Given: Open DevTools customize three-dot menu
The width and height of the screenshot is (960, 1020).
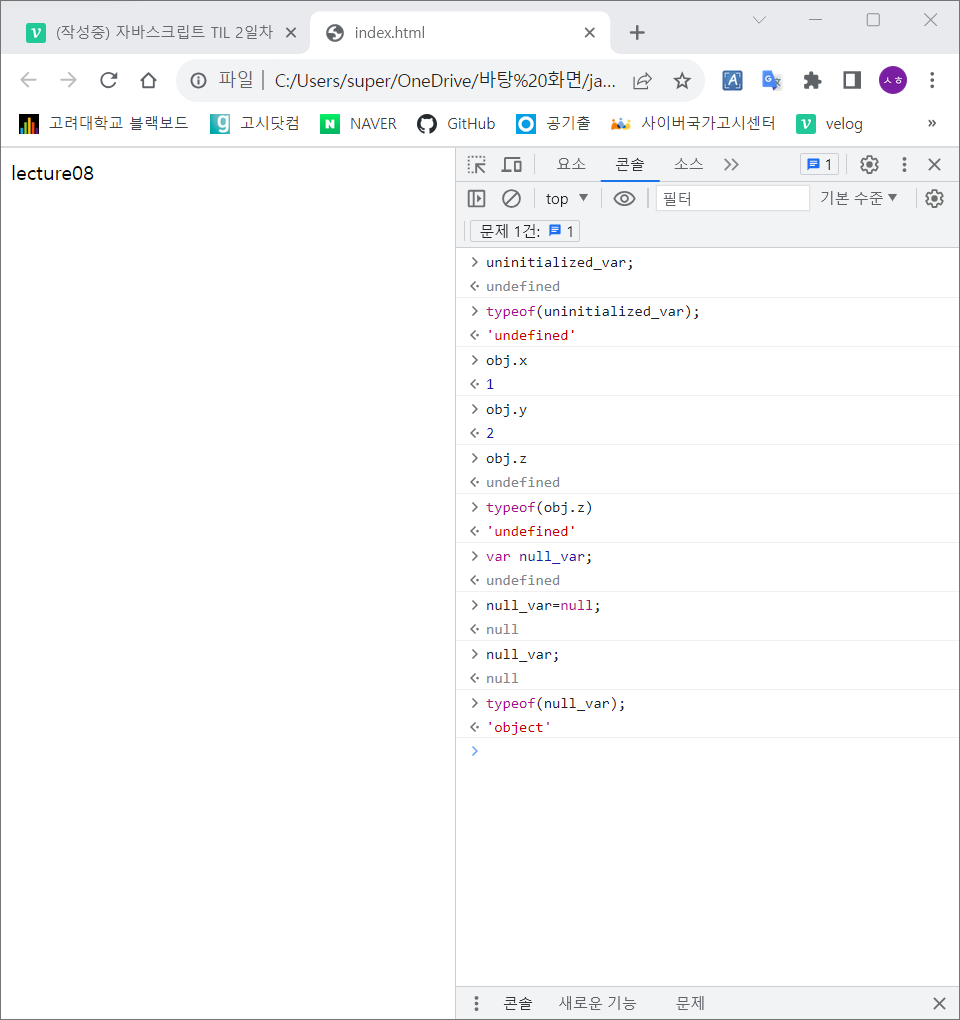Looking at the screenshot, I should (904, 165).
